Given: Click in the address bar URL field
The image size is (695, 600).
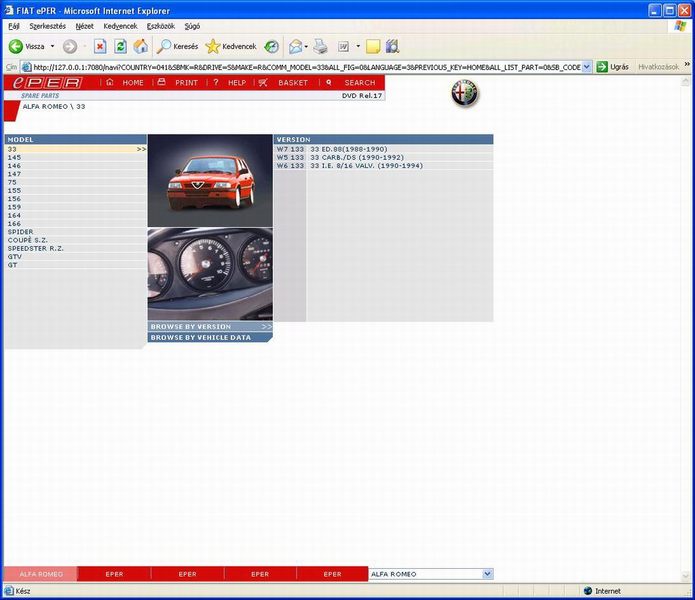Looking at the screenshot, I should click(306, 67).
